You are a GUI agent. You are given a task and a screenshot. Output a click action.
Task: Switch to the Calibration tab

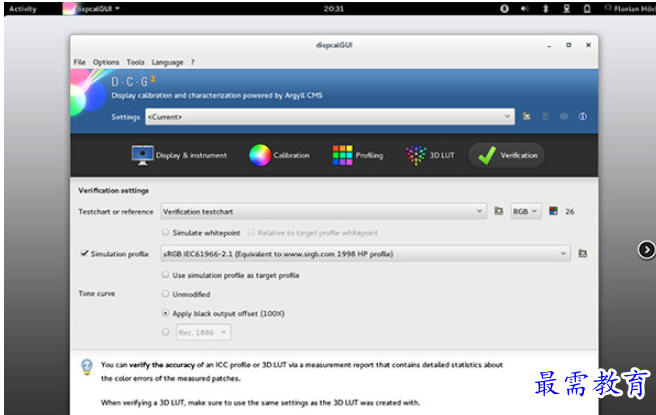pyautogui.click(x=279, y=155)
